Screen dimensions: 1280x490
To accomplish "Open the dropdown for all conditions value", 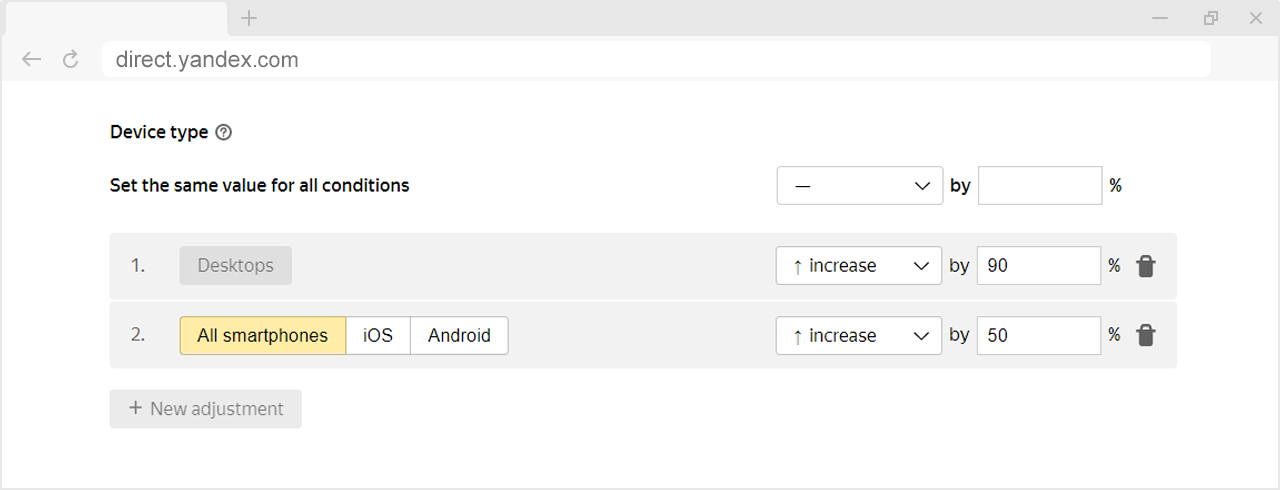I will click(860, 186).
